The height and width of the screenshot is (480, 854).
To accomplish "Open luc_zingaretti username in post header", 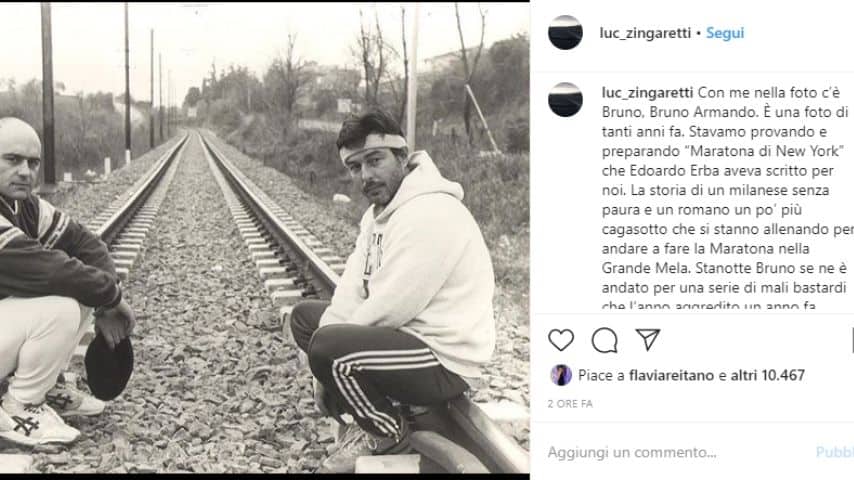I will [645, 33].
